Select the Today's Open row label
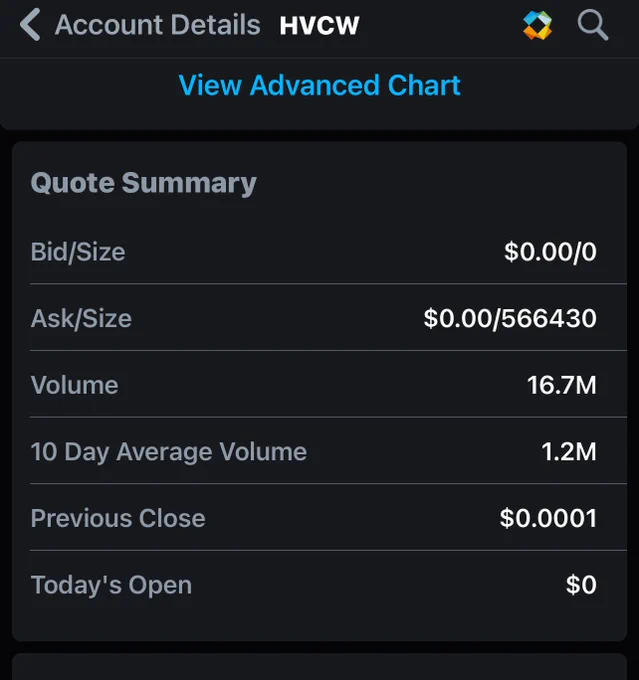This screenshot has width=639, height=680. point(111,585)
